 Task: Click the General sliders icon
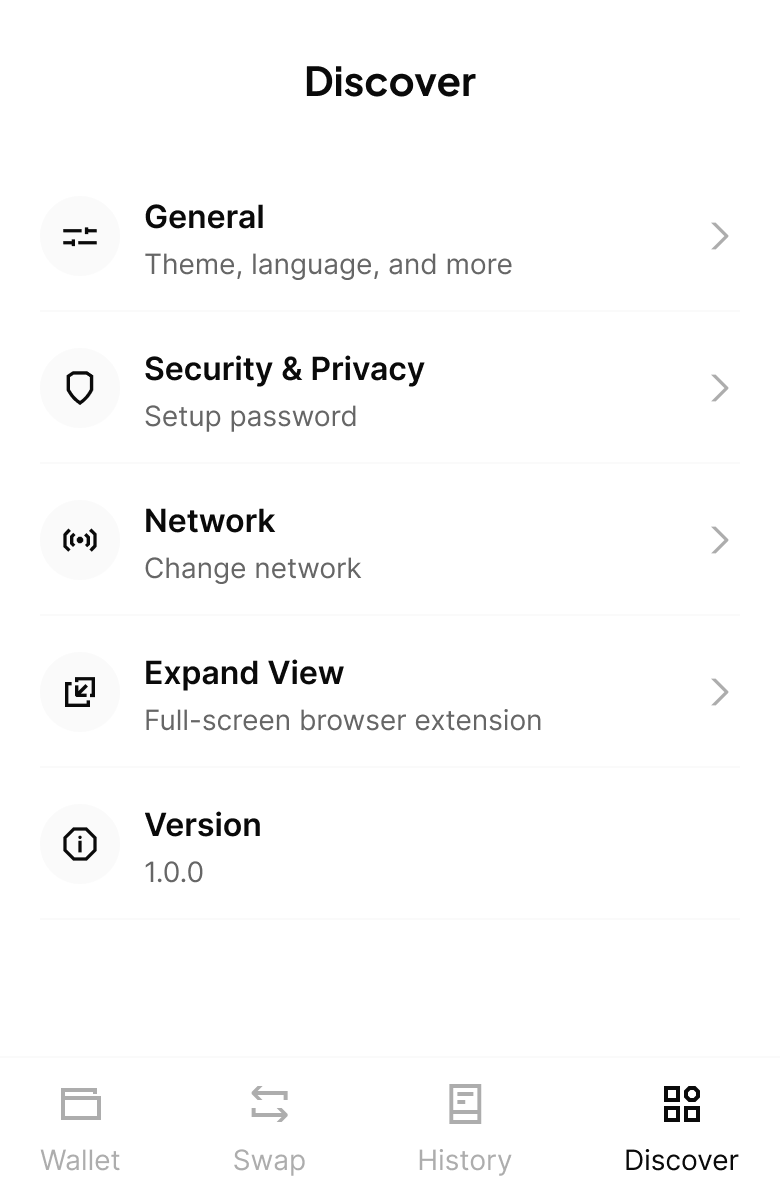click(x=80, y=236)
